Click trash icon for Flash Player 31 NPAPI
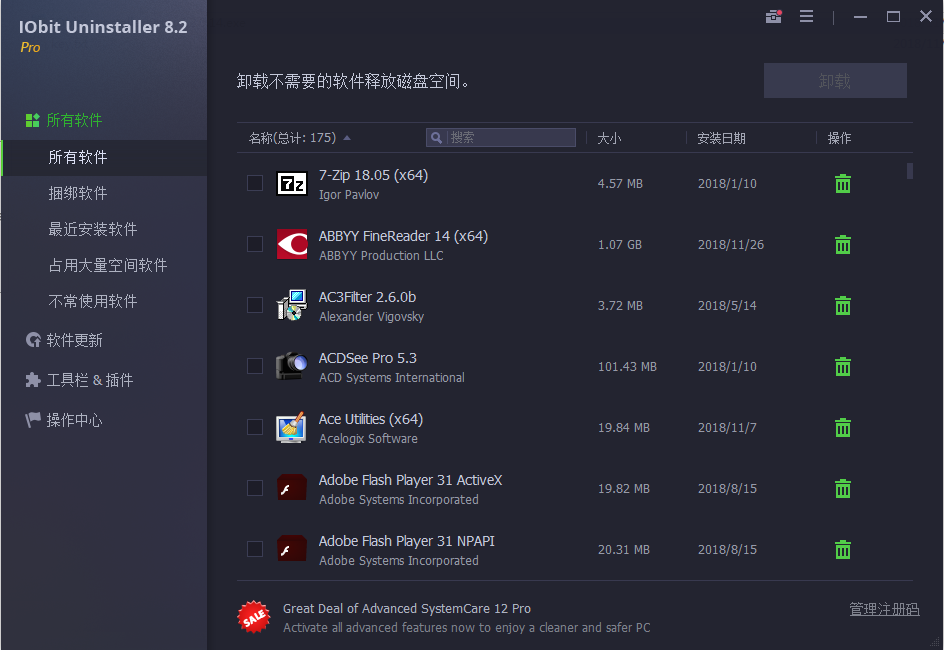Image resolution: width=944 pixels, height=650 pixels. [843, 549]
